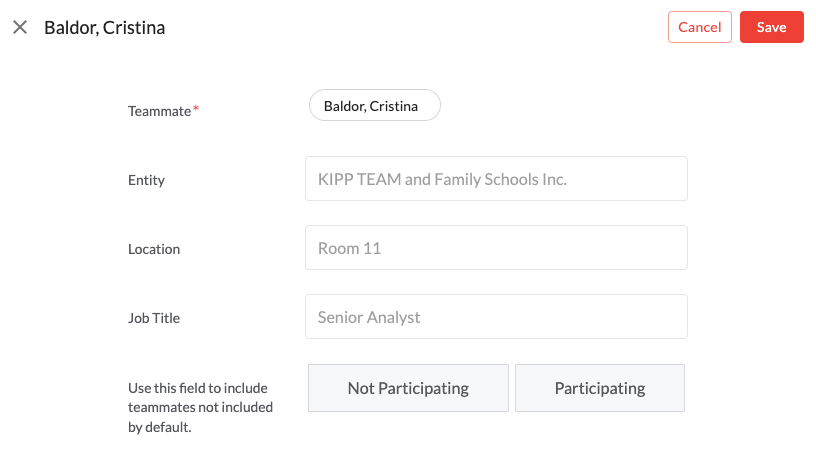Click the Teammate field label
Viewport: 816px width, 470px height.
coord(159,112)
